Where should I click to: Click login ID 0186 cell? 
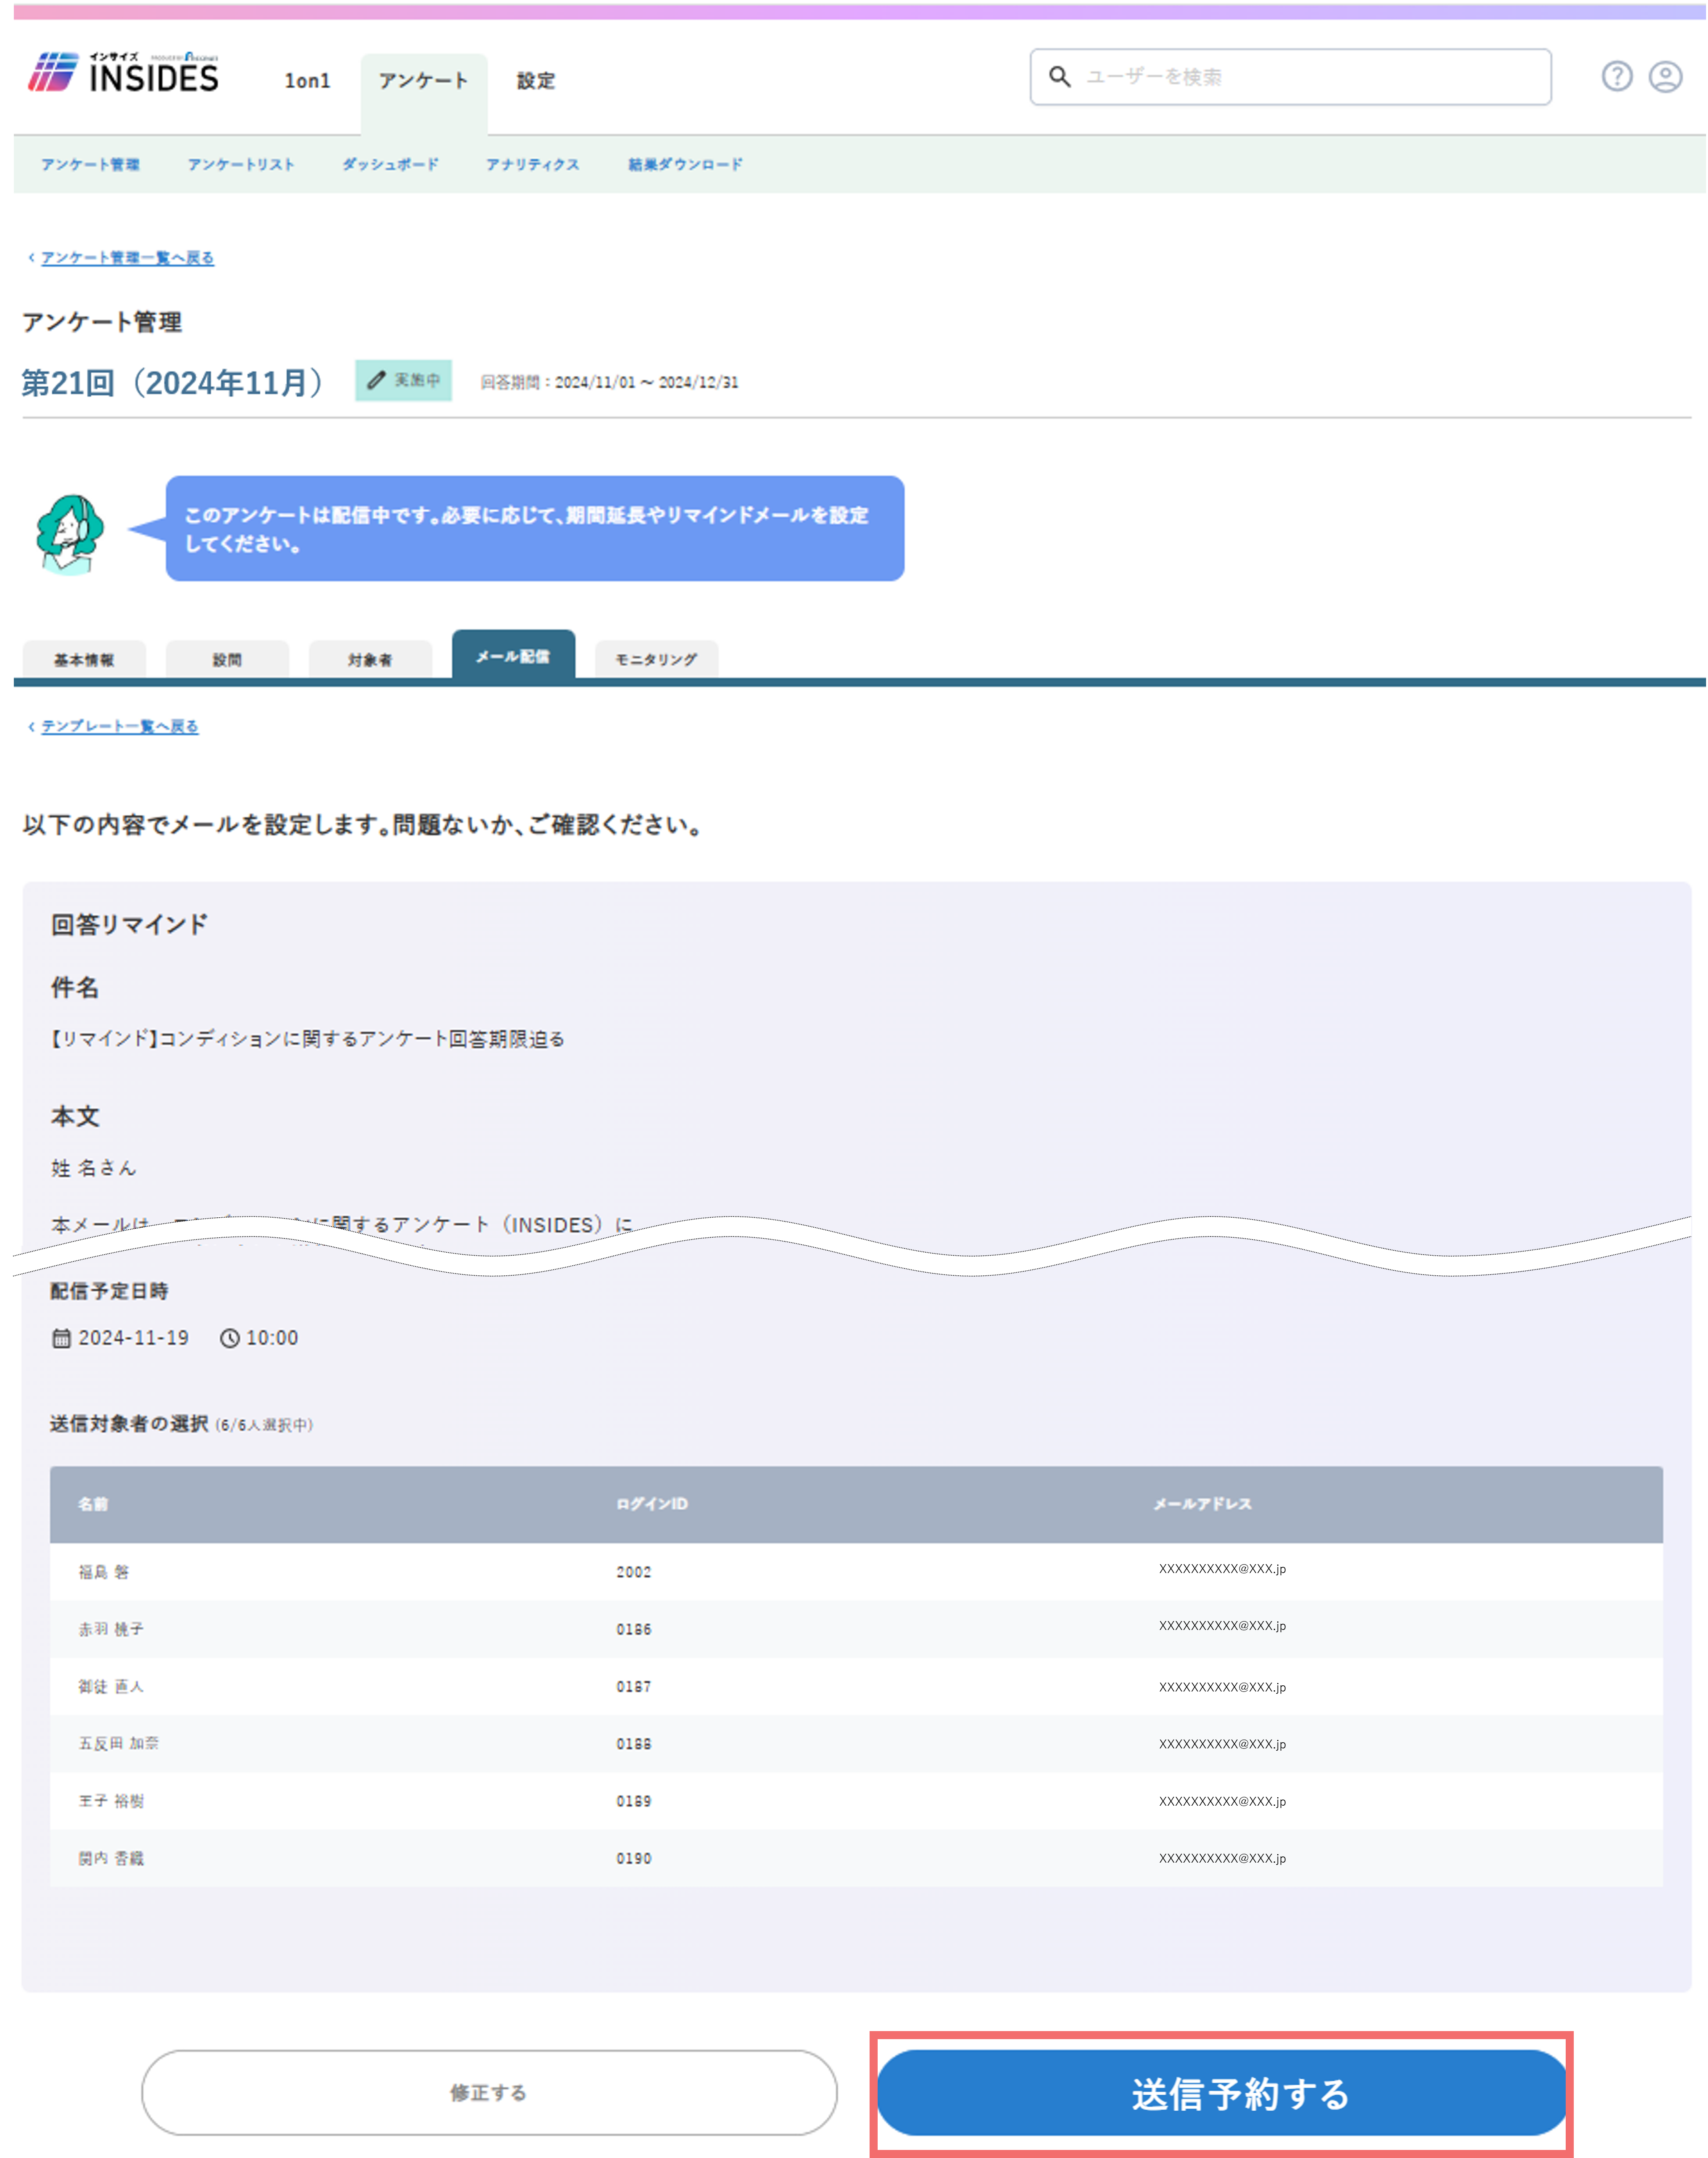634,1629
